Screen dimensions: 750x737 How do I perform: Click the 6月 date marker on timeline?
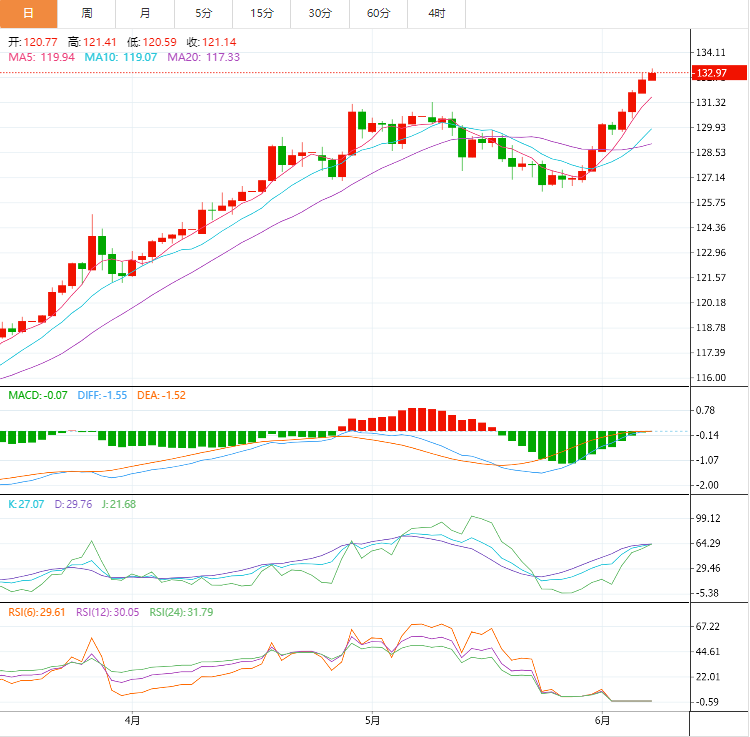[x=602, y=720]
